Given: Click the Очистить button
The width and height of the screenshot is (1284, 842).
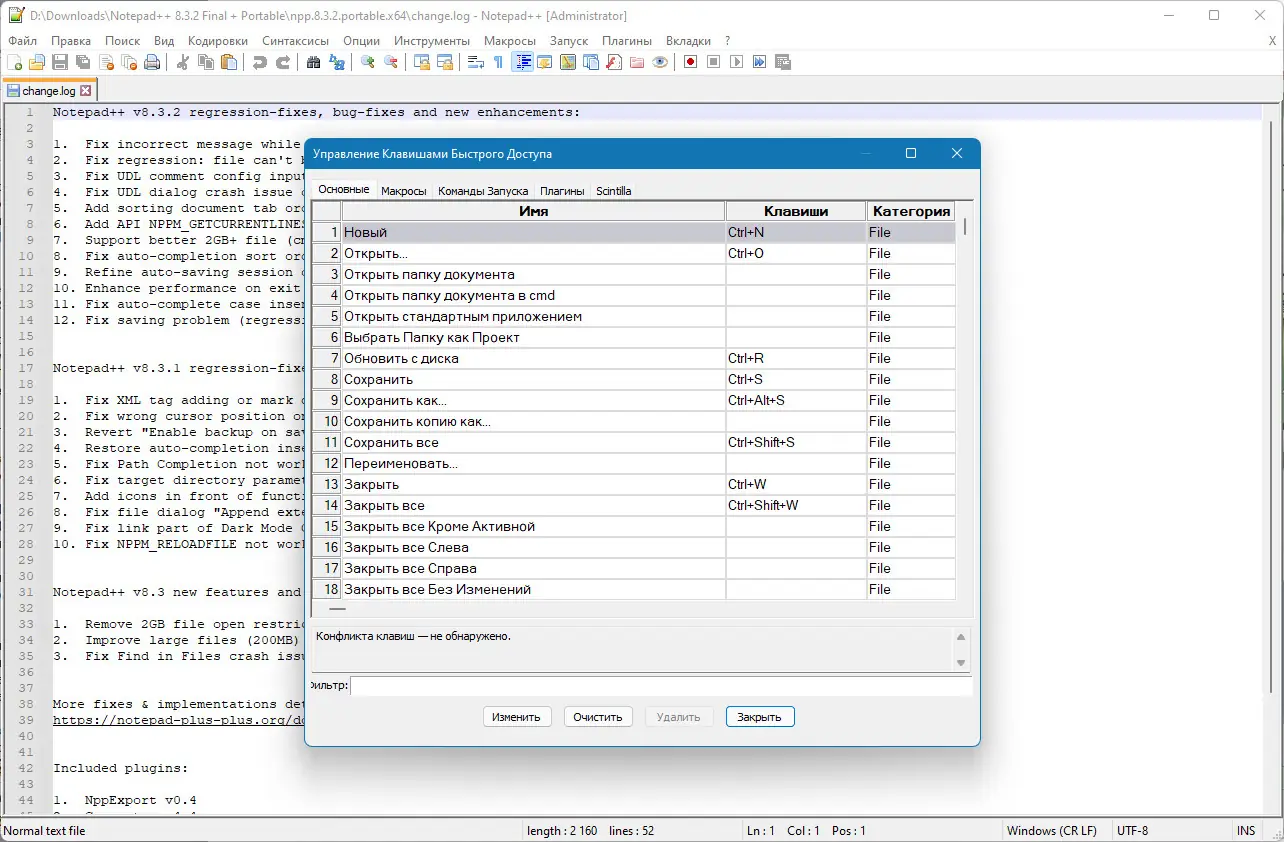Looking at the screenshot, I should (598, 717).
